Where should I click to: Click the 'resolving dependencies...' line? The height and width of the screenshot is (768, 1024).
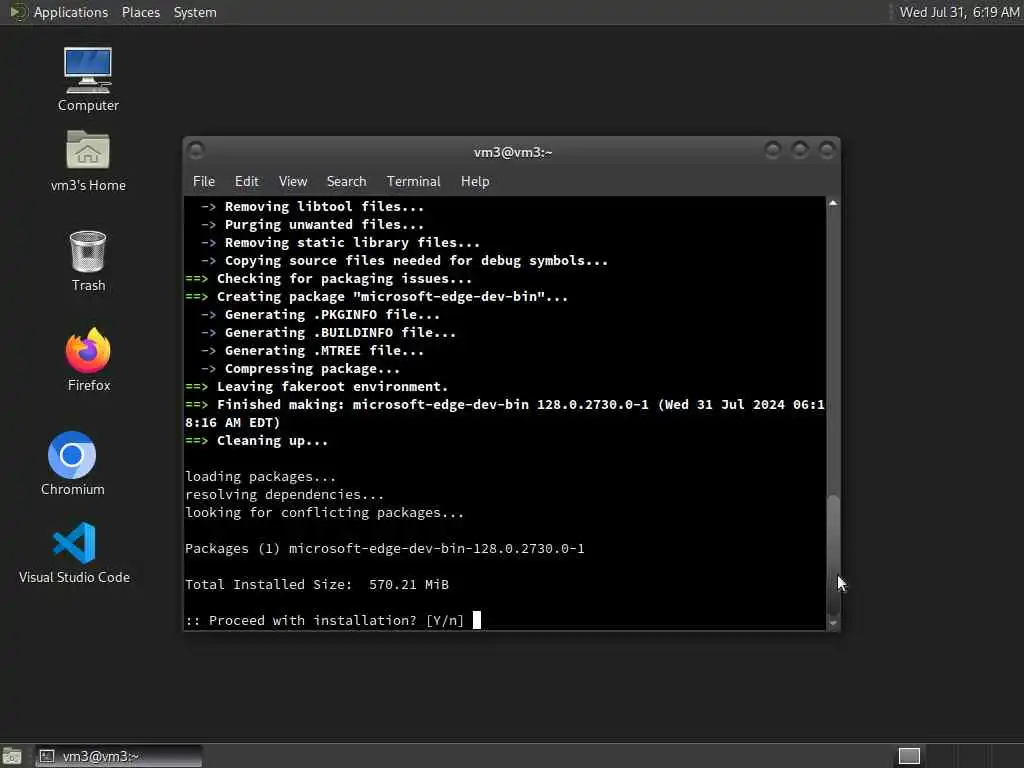point(285,494)
